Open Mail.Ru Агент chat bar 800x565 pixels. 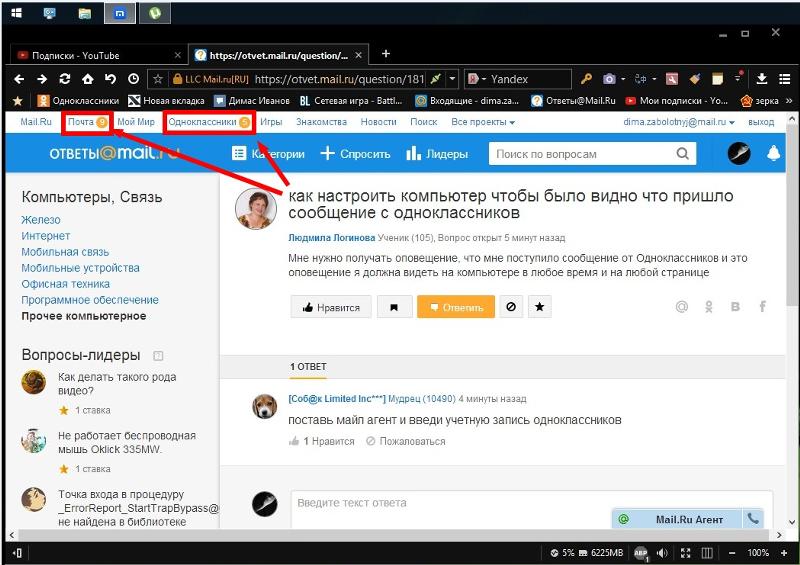(677, 519)
